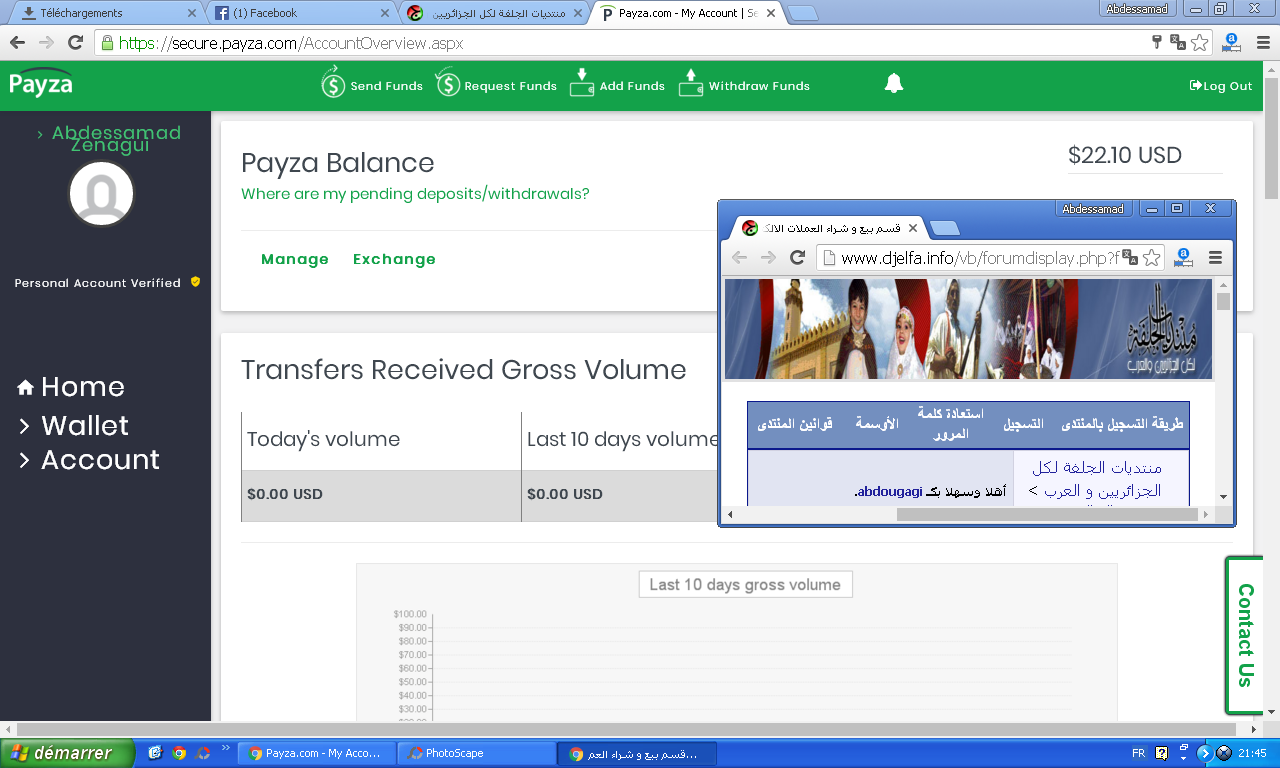Screen dimensions: 1280x768
Task: Click the forum header banner image
Action: [970, 329]
